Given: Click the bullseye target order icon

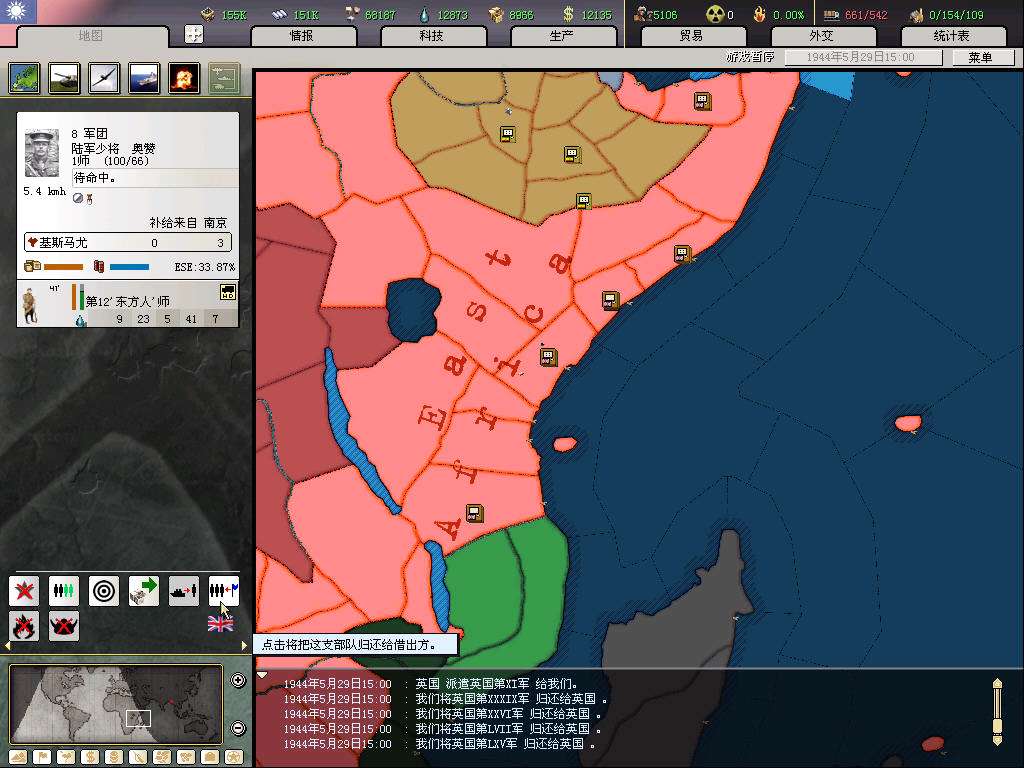Looking at the screenshot, I should pyautogui.click(x=104, y=591).
